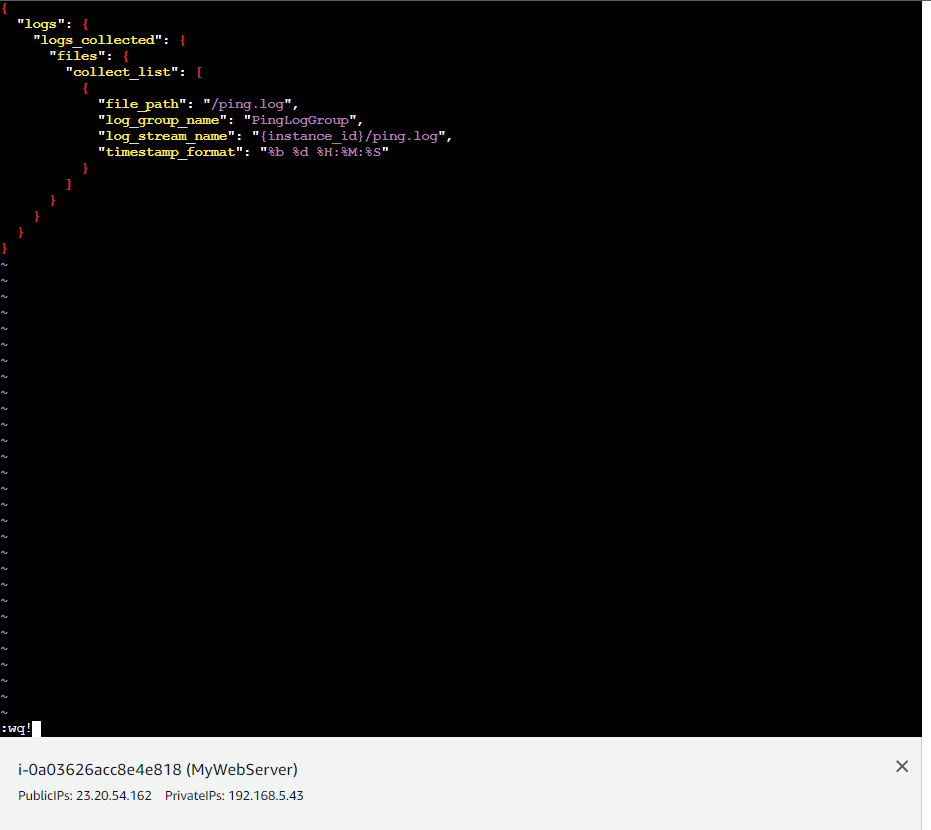Image resolution: width=931 pixels, height=830 pixels.
Task: Place cursor on the vim :wq! command line
Action: pos(18,727)
